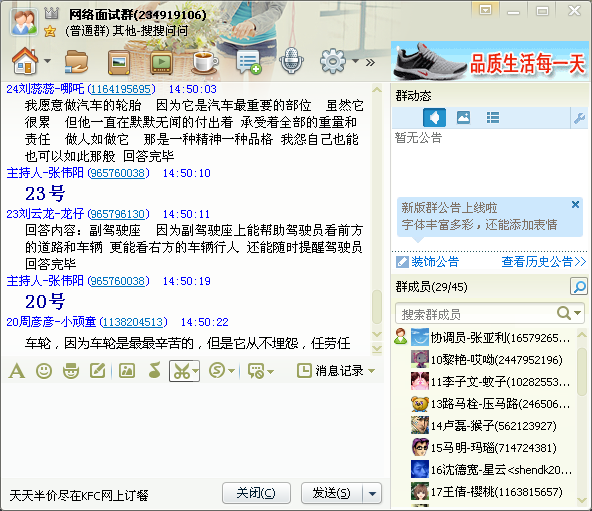Click the 关闭(C) button

point(256,493)
